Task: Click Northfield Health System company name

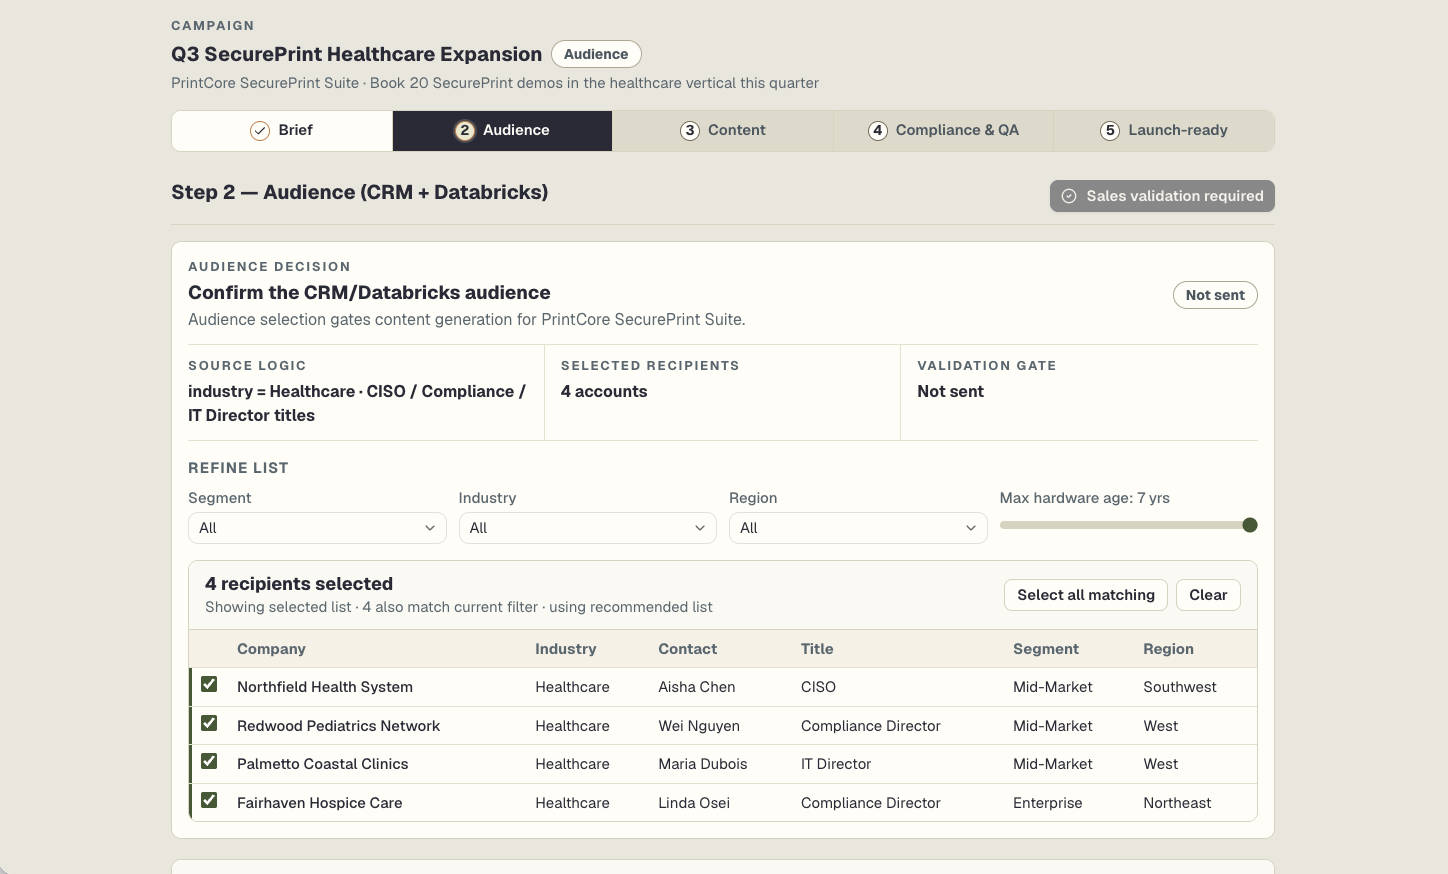Action: pyautogui.click(x=325, y=687)
